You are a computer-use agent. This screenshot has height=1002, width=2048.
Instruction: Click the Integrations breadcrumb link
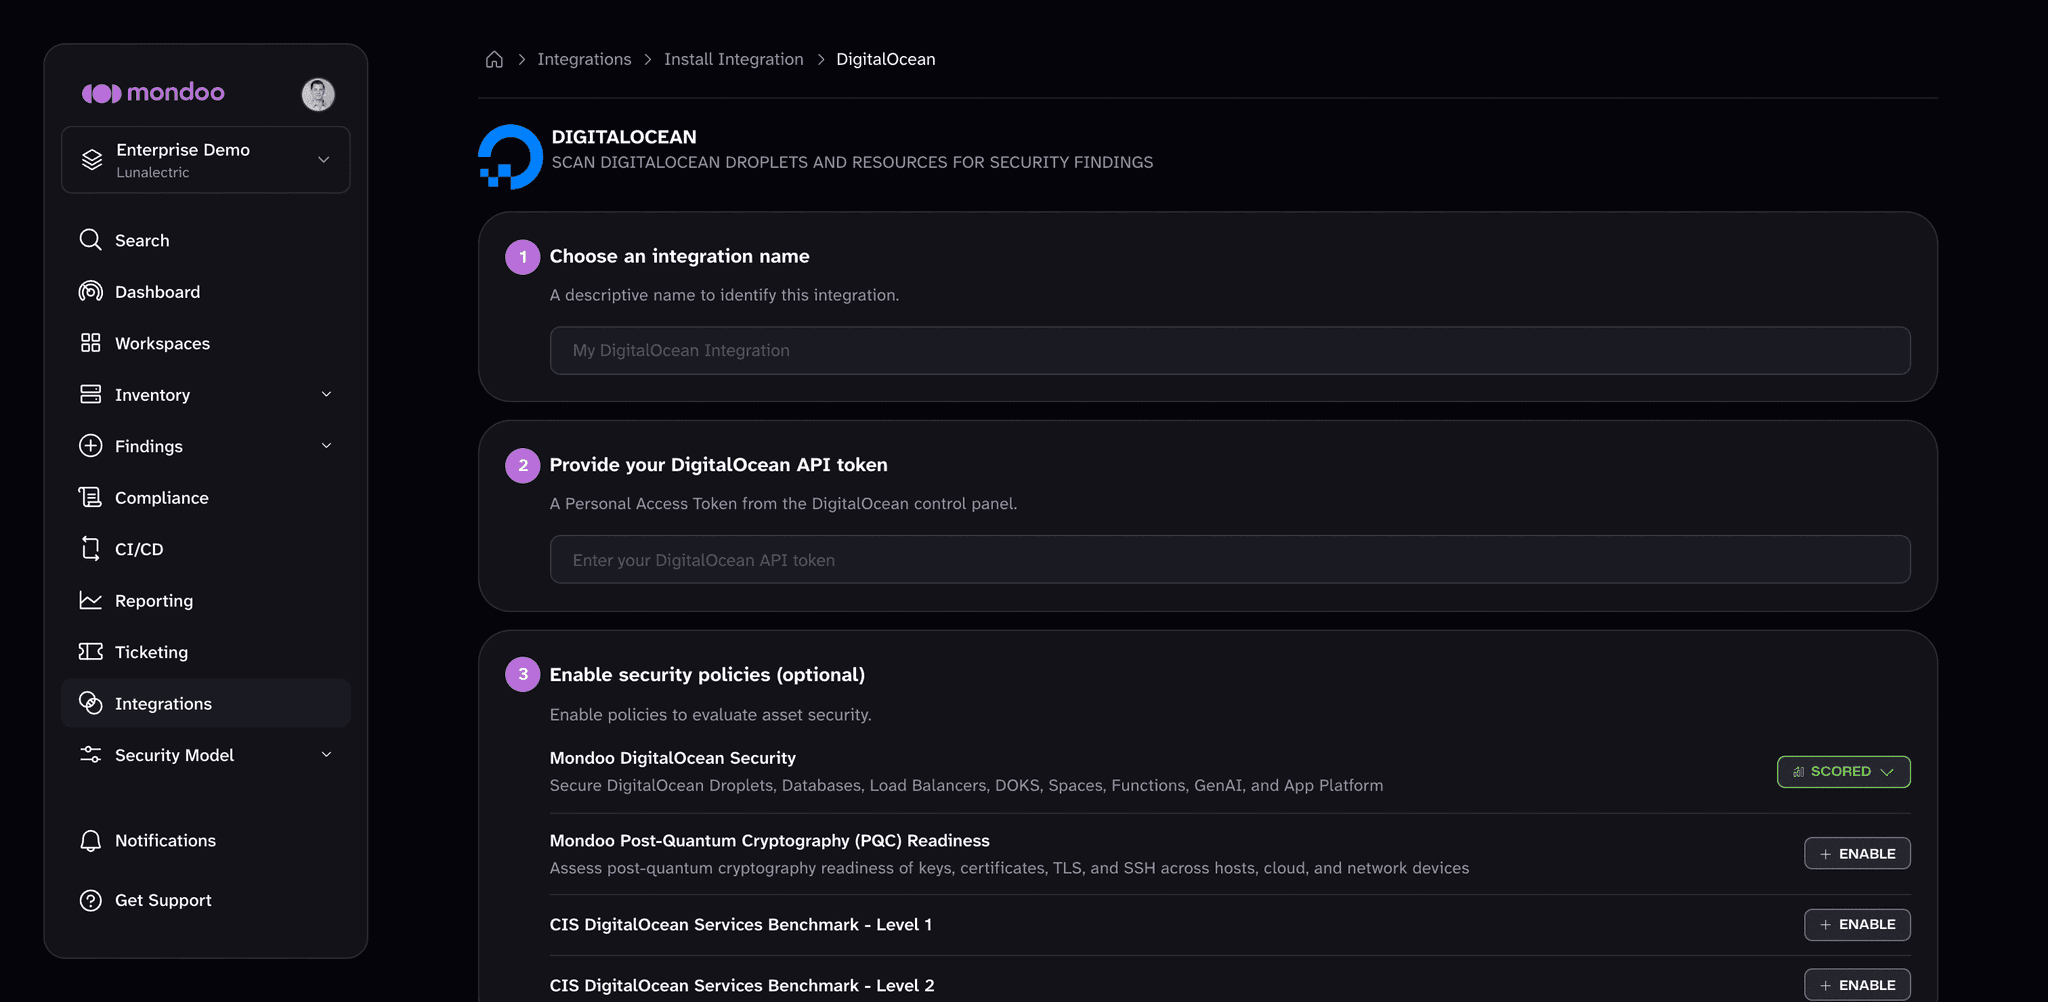[584, 59]
